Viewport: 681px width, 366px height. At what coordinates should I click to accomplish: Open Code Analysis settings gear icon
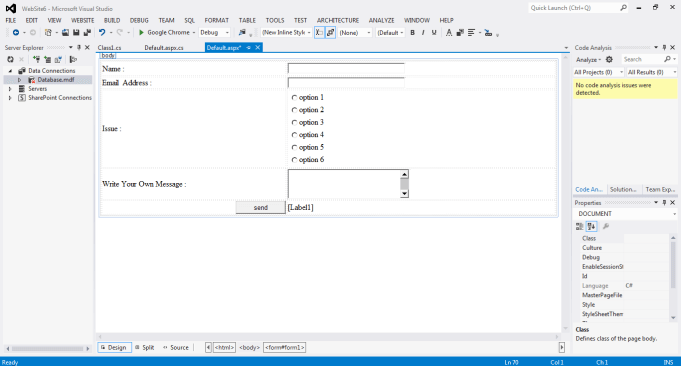[609, 59]
